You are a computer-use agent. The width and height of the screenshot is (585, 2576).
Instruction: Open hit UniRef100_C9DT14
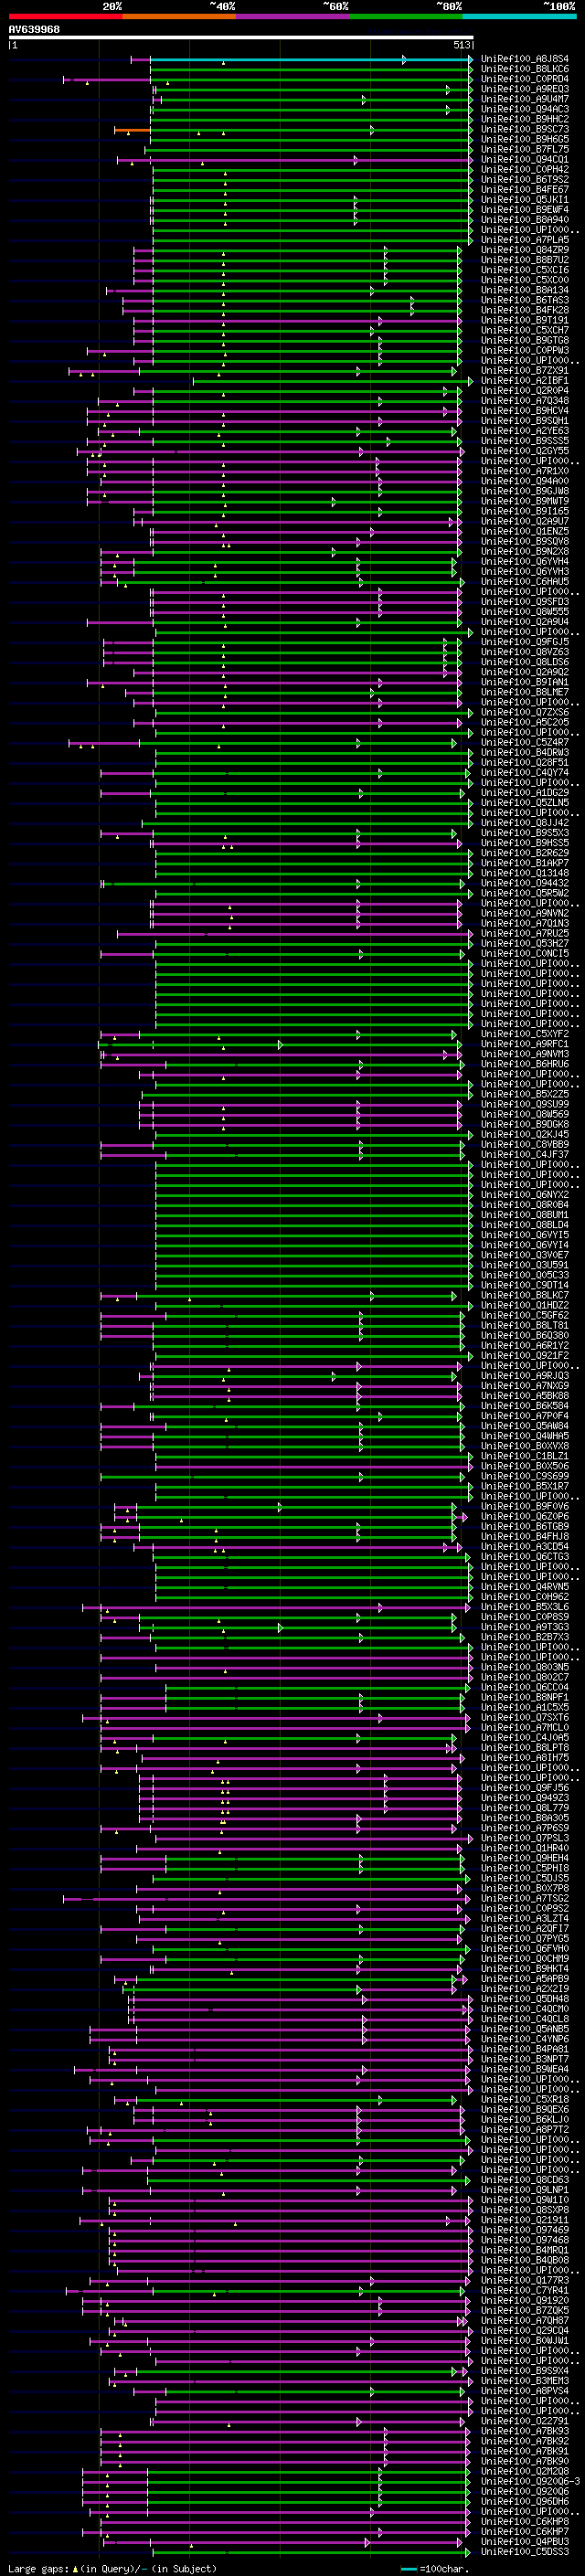524,1285
